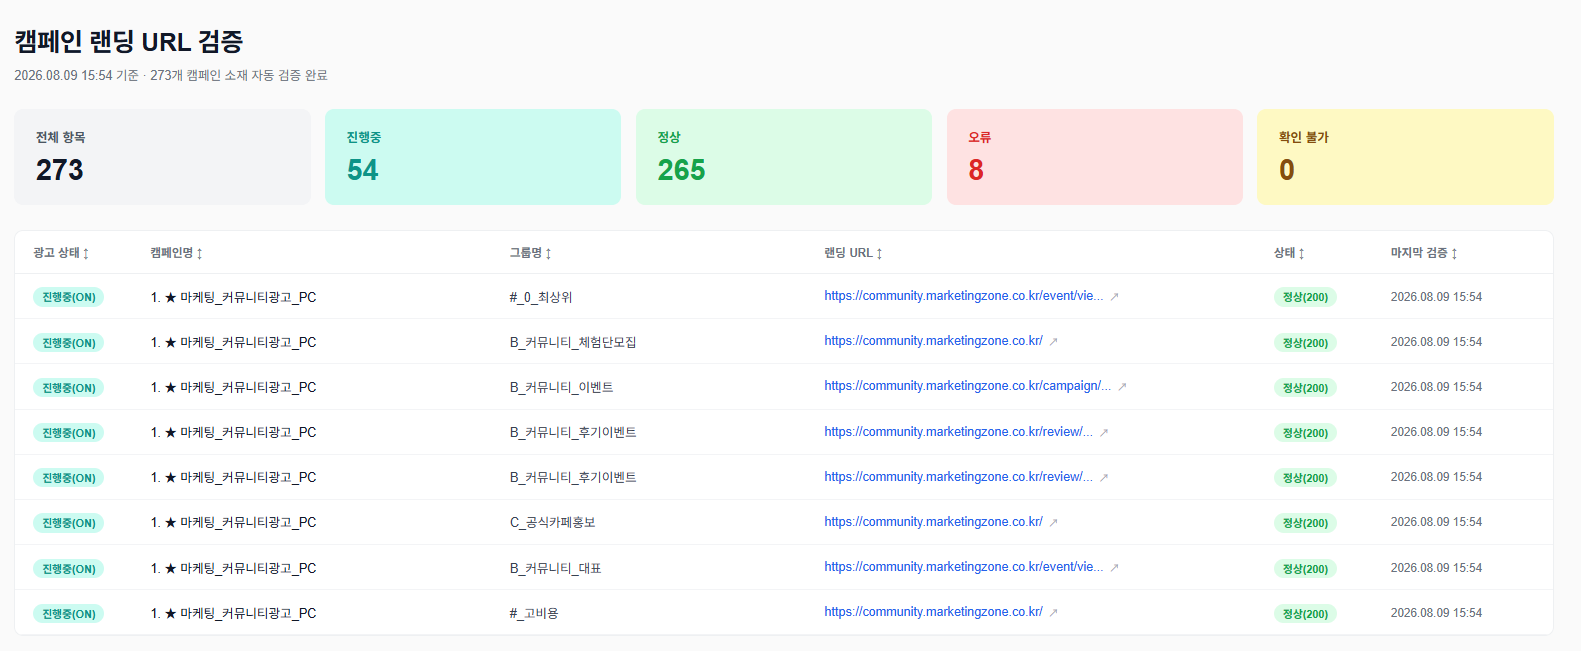Click 진행중(ON) badge in B_커뮤니티_체험단모집 row
The image size is (1581, 651).
pos(69,343)
